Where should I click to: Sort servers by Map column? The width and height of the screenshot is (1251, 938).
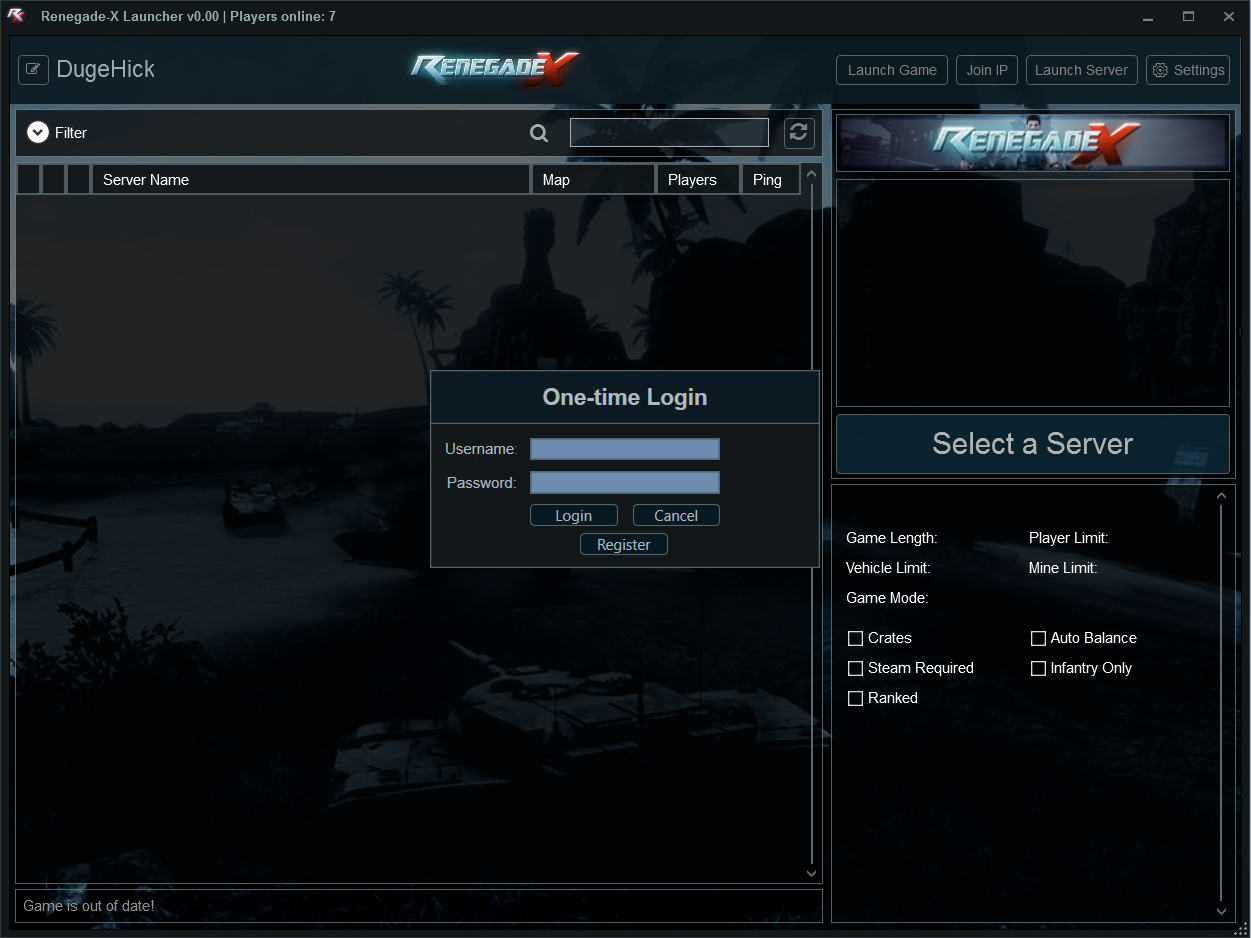(x=593, y=180)
